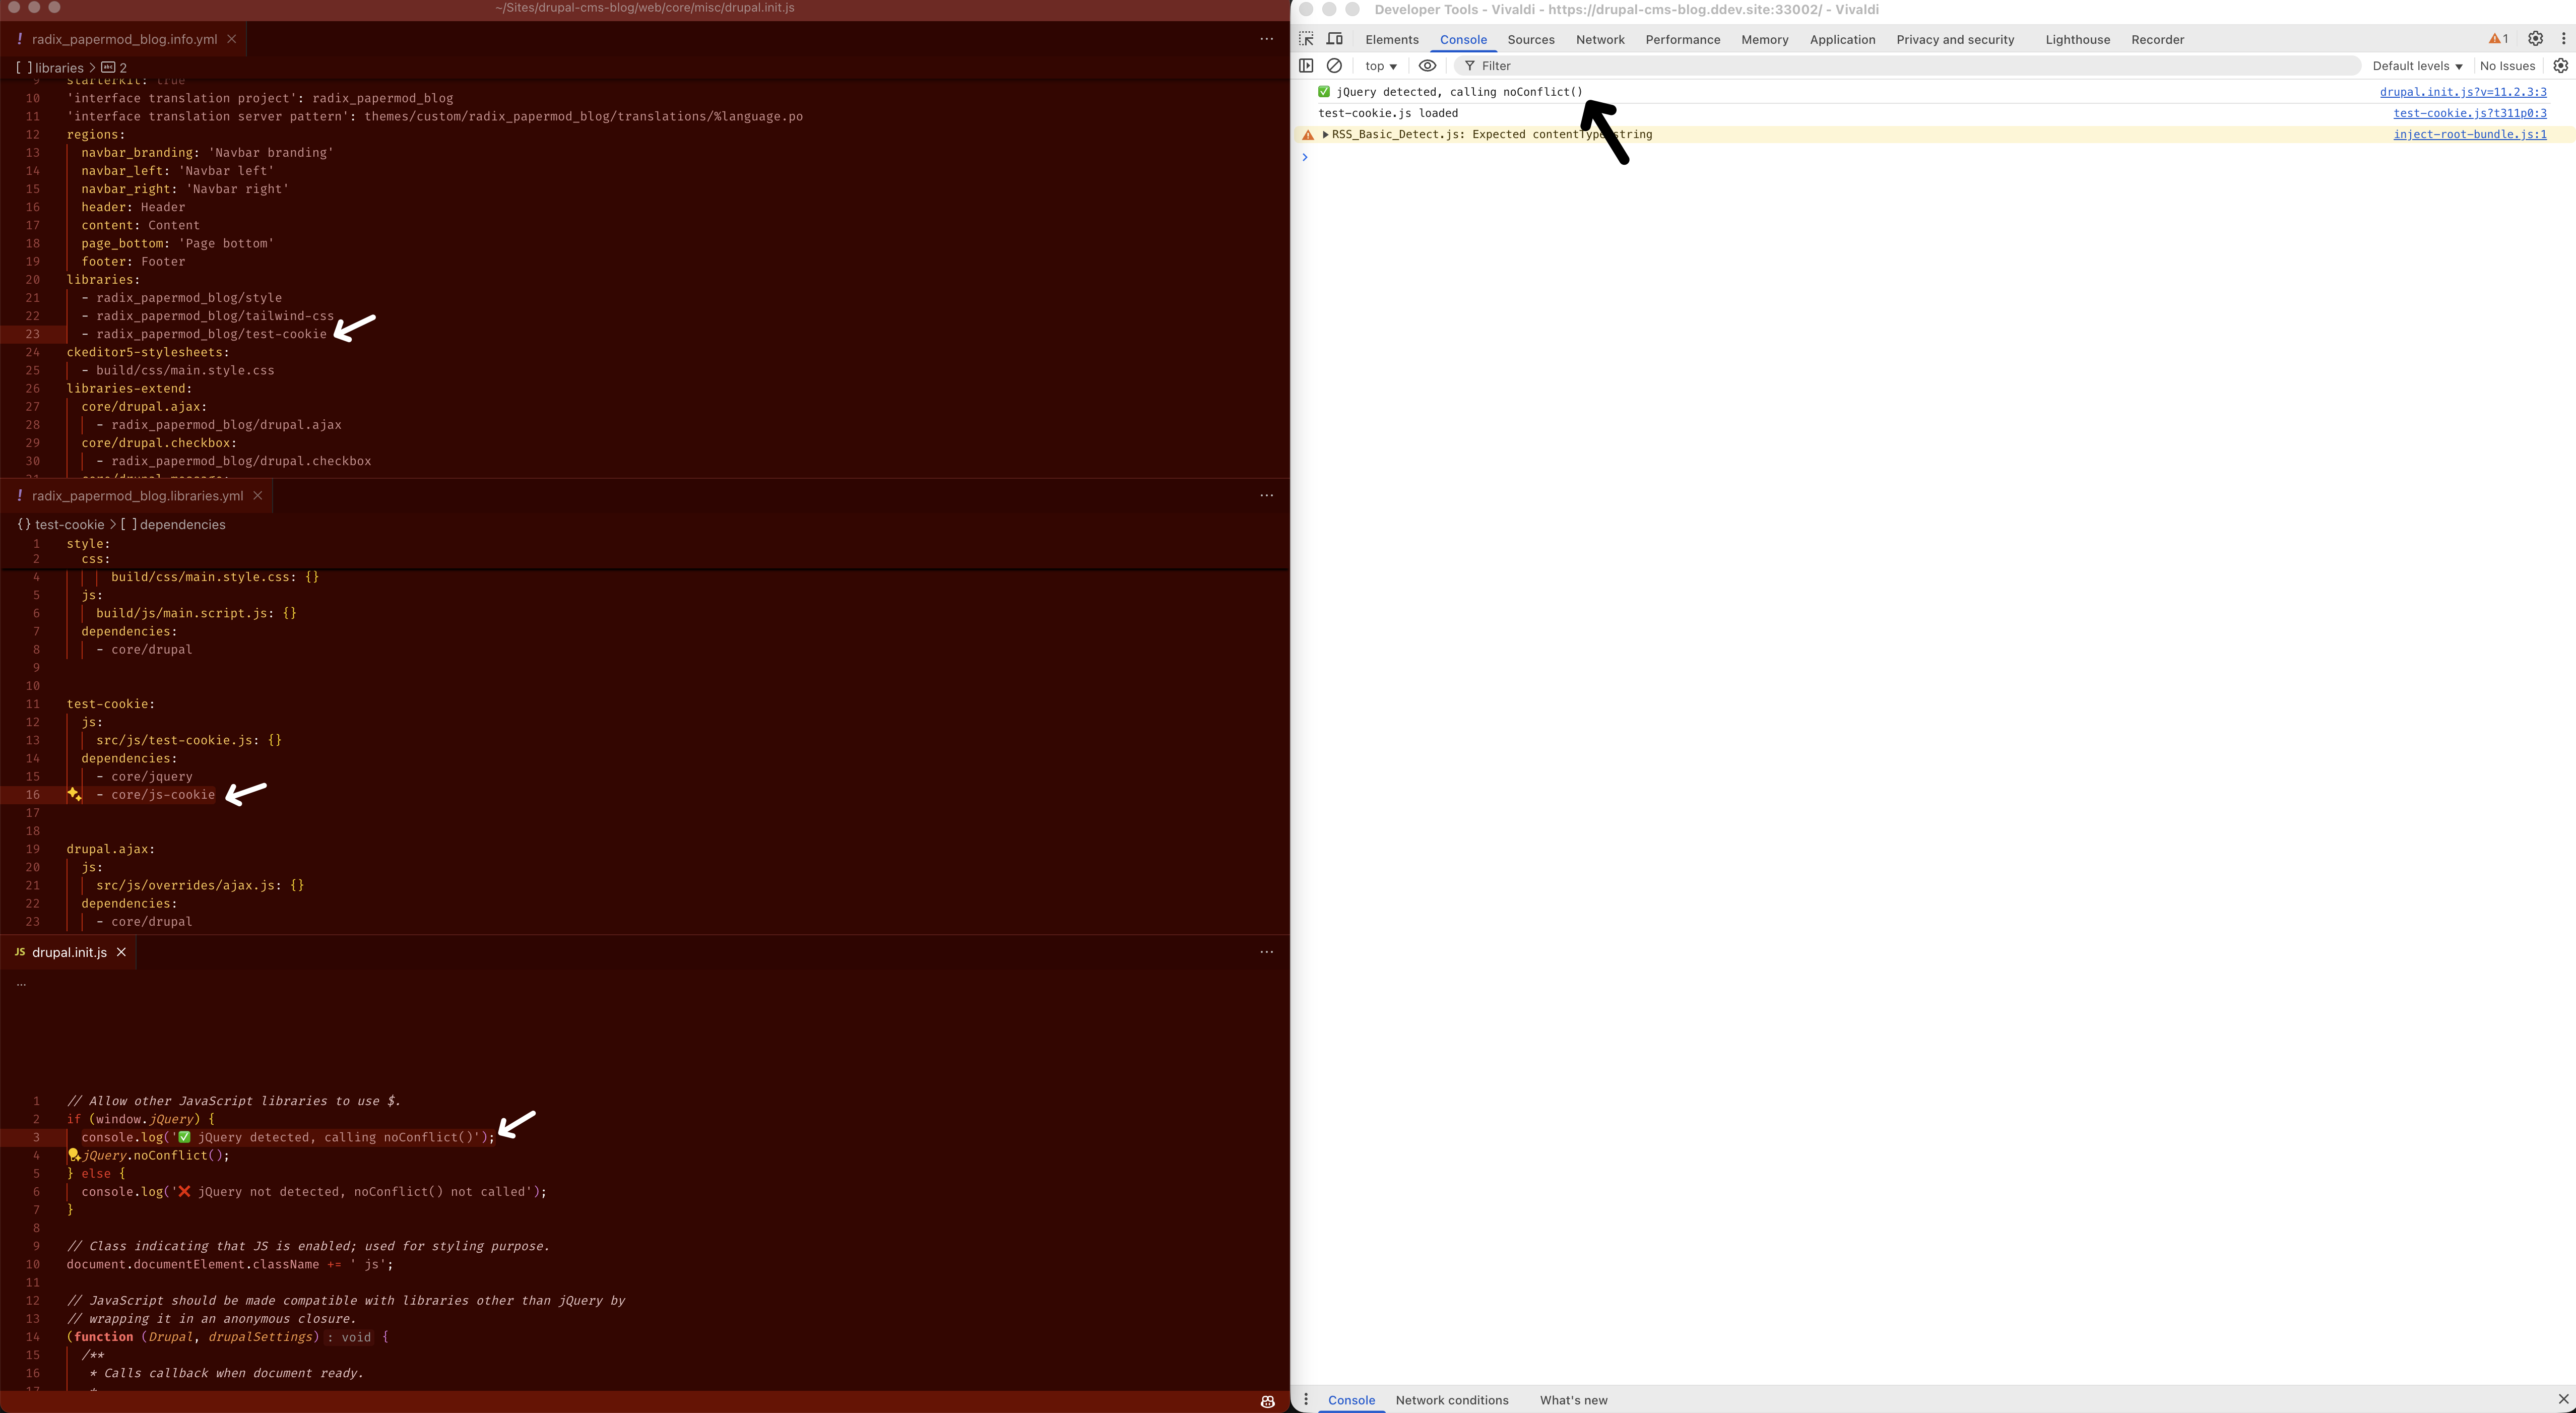Open the Lighthouse panel
2576x1413 pixels.
[2076, 39]
